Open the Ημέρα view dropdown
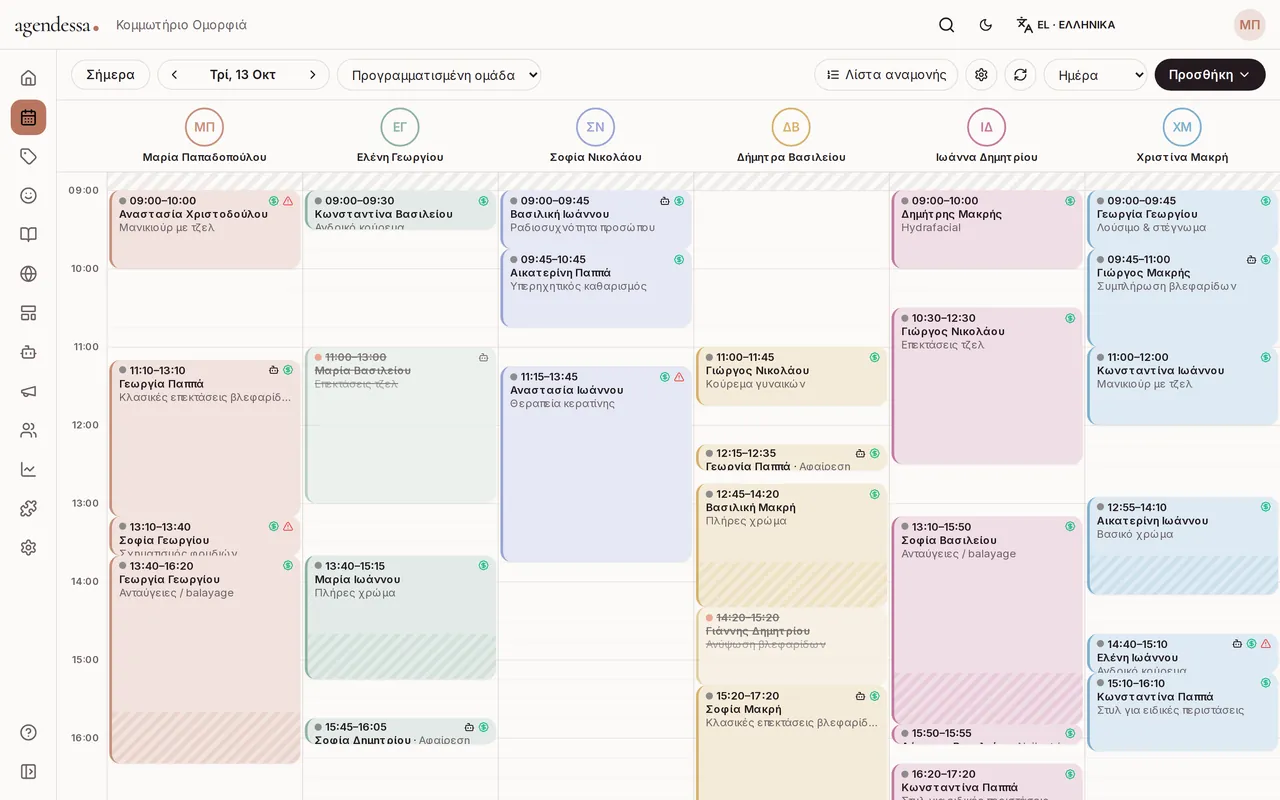The width and height of the screenshot is (1280, 800). (1095, 75)
